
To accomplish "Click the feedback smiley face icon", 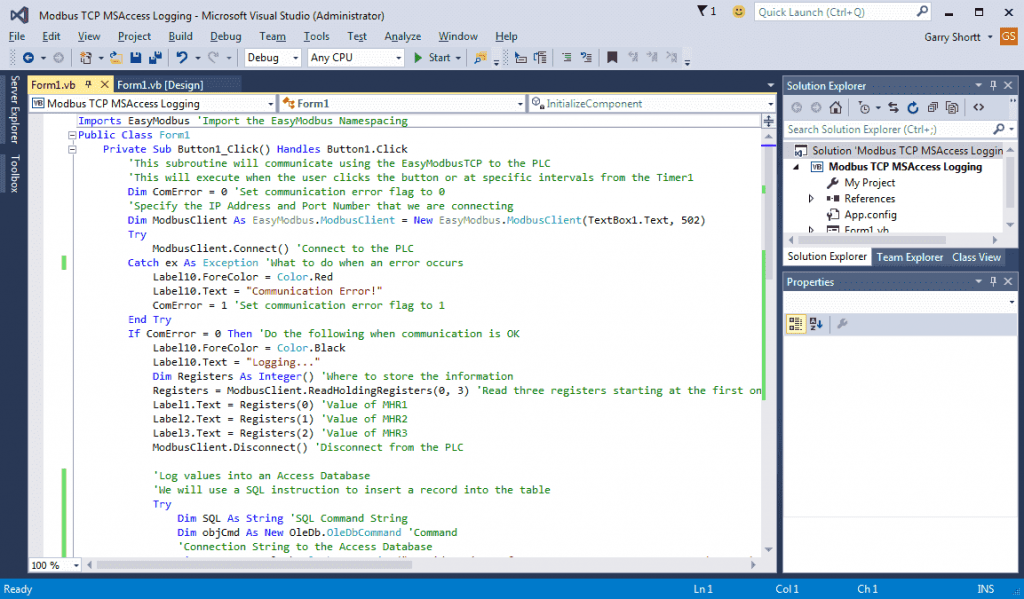I will [738, 11].
